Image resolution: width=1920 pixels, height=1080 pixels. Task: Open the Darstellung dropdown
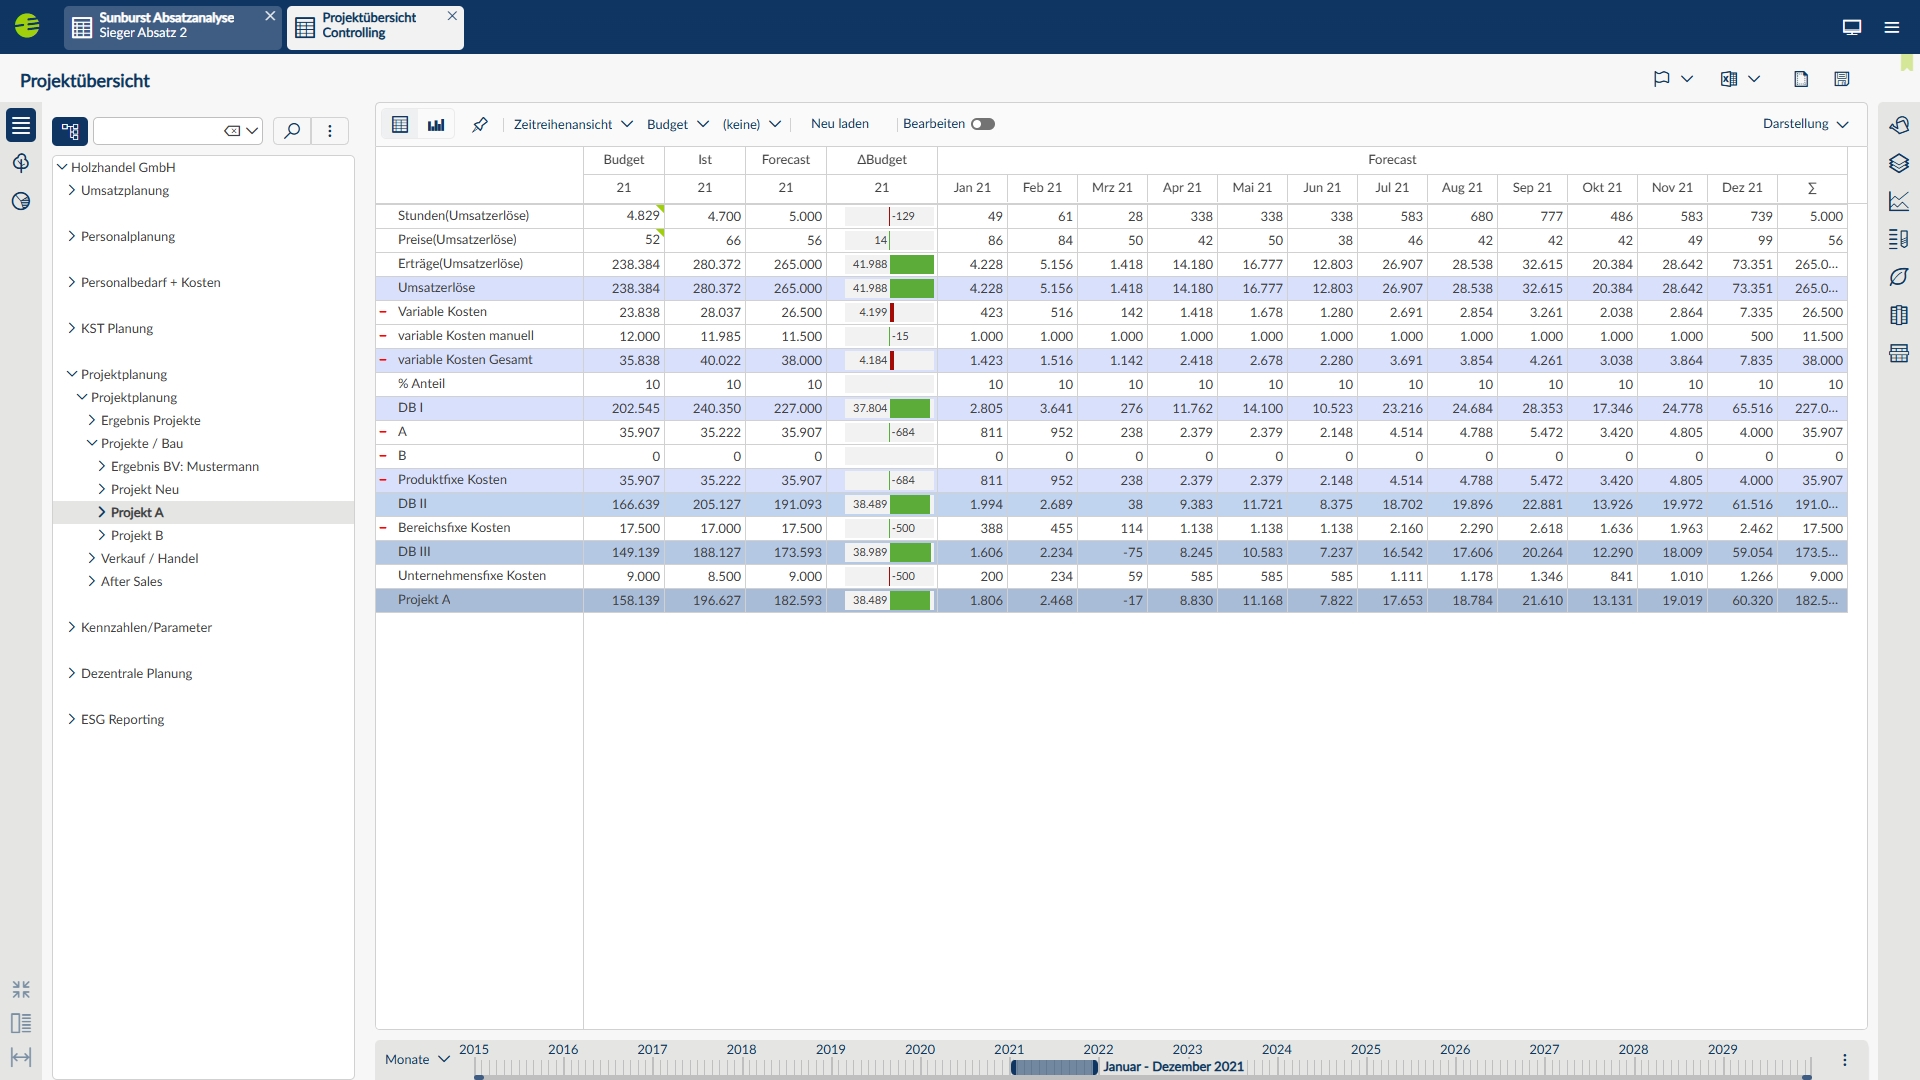[1805, 124]
